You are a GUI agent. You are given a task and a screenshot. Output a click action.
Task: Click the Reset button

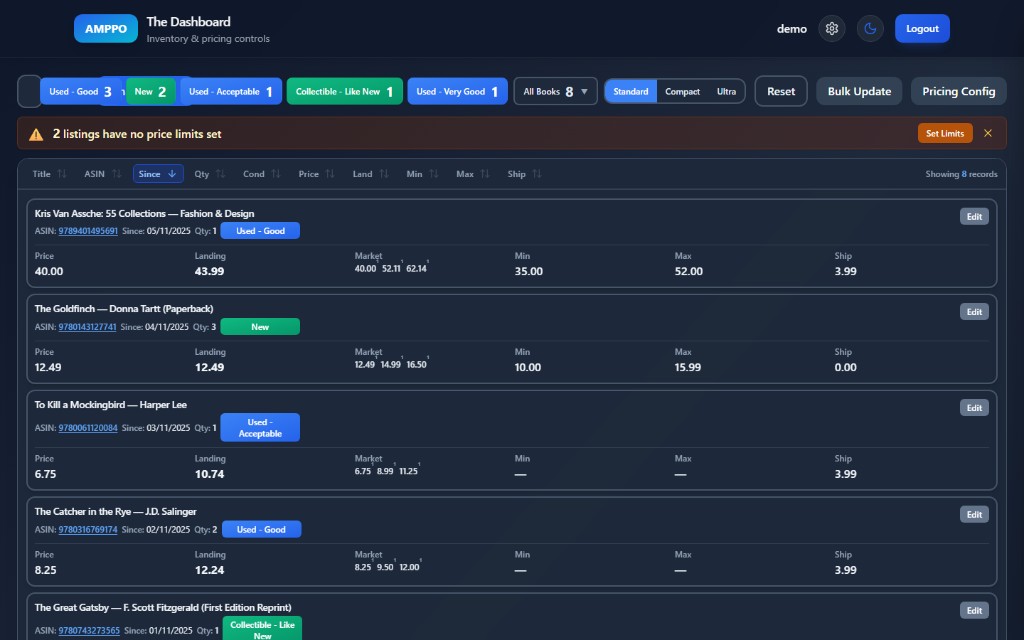781,91
